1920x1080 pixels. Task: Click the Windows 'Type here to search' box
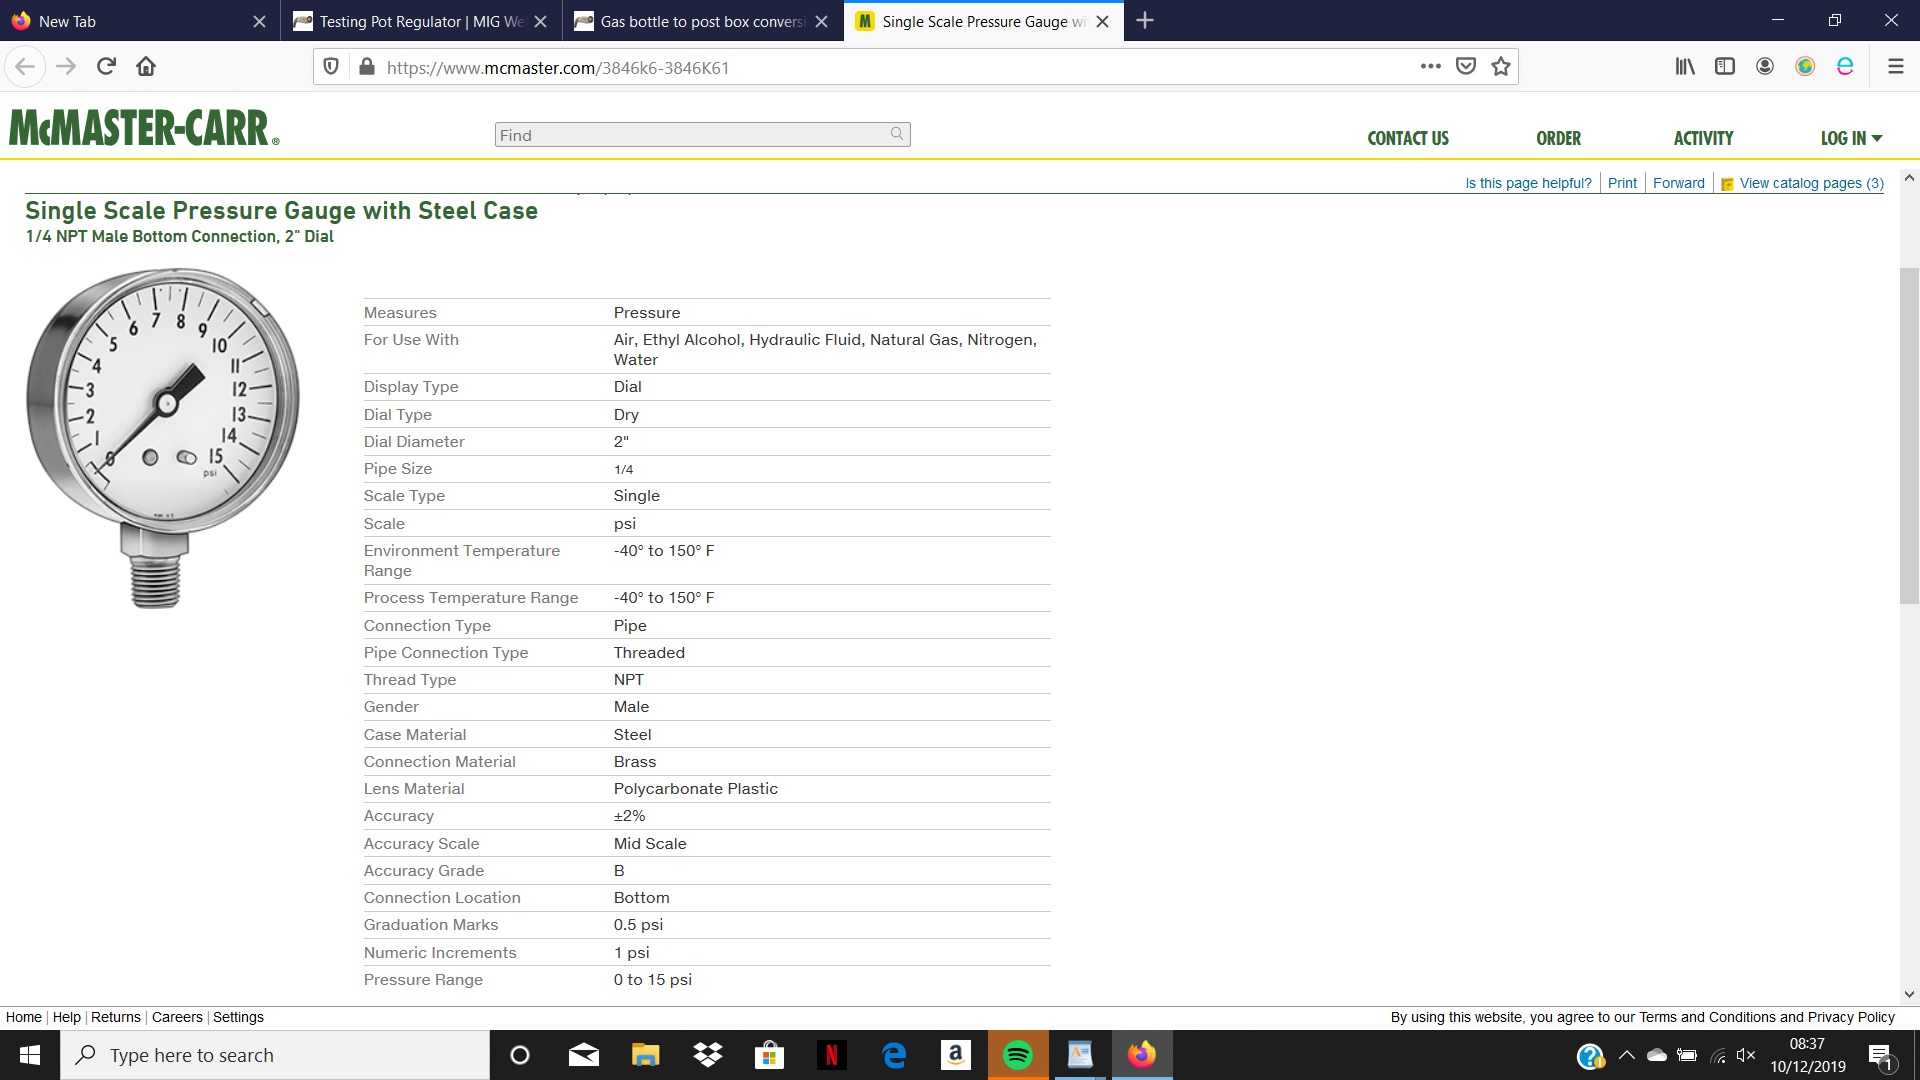(x=275, y=1055)
